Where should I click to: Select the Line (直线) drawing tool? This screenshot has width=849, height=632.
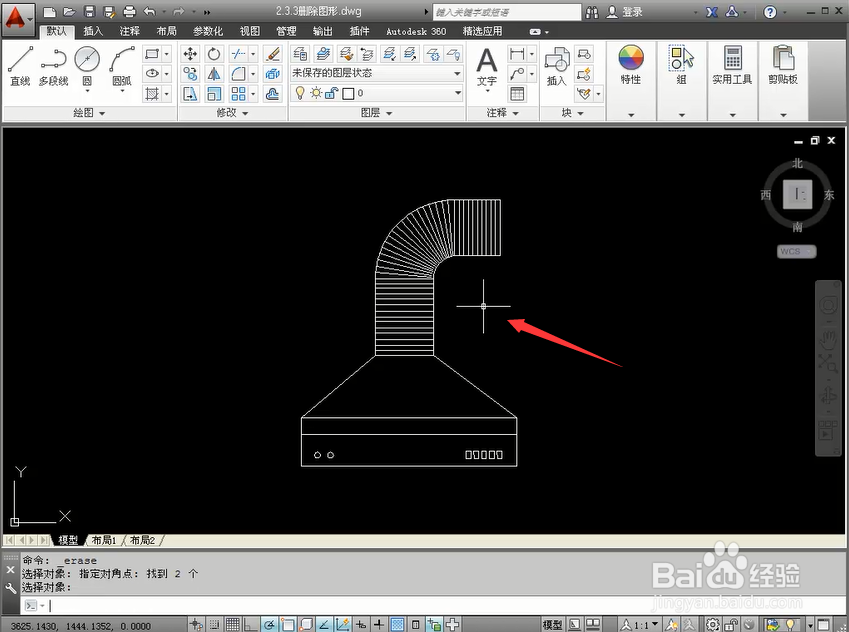[20, 65]
